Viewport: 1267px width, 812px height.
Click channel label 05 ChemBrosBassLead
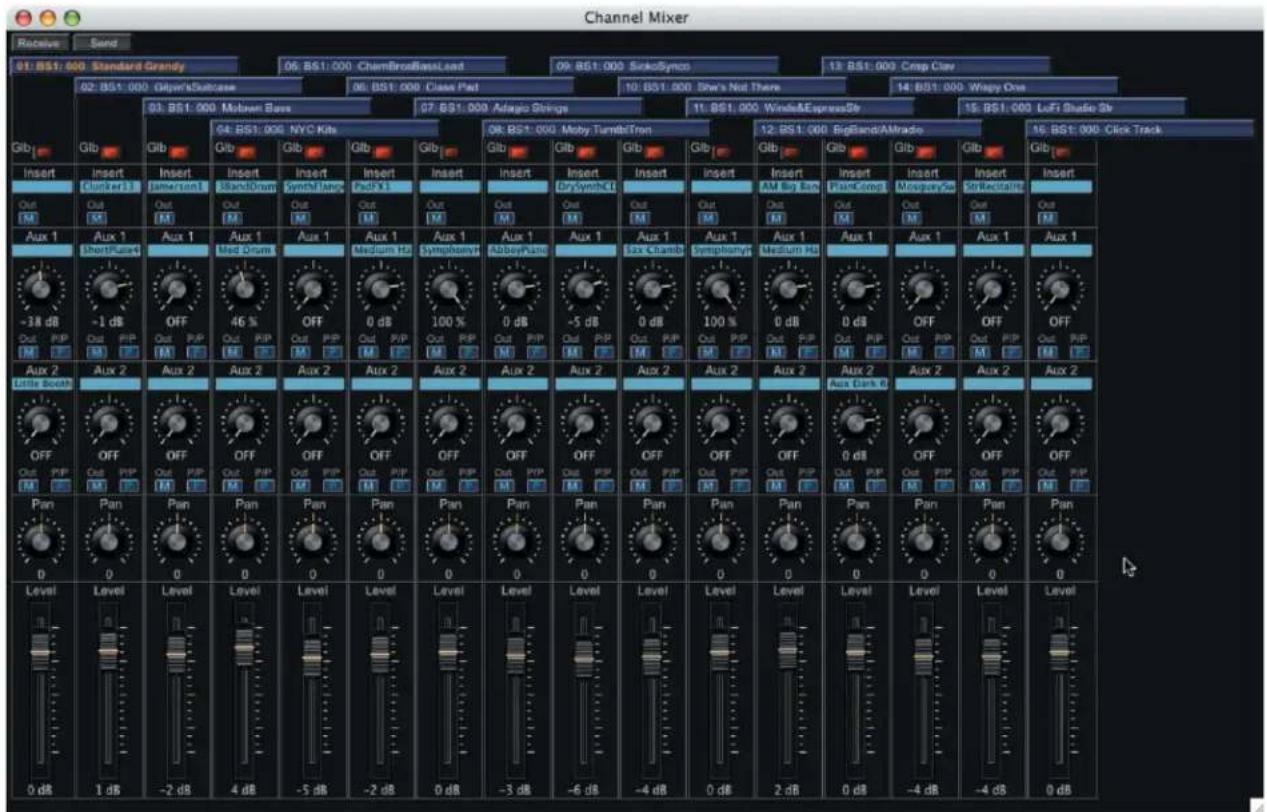click(392, 66)
